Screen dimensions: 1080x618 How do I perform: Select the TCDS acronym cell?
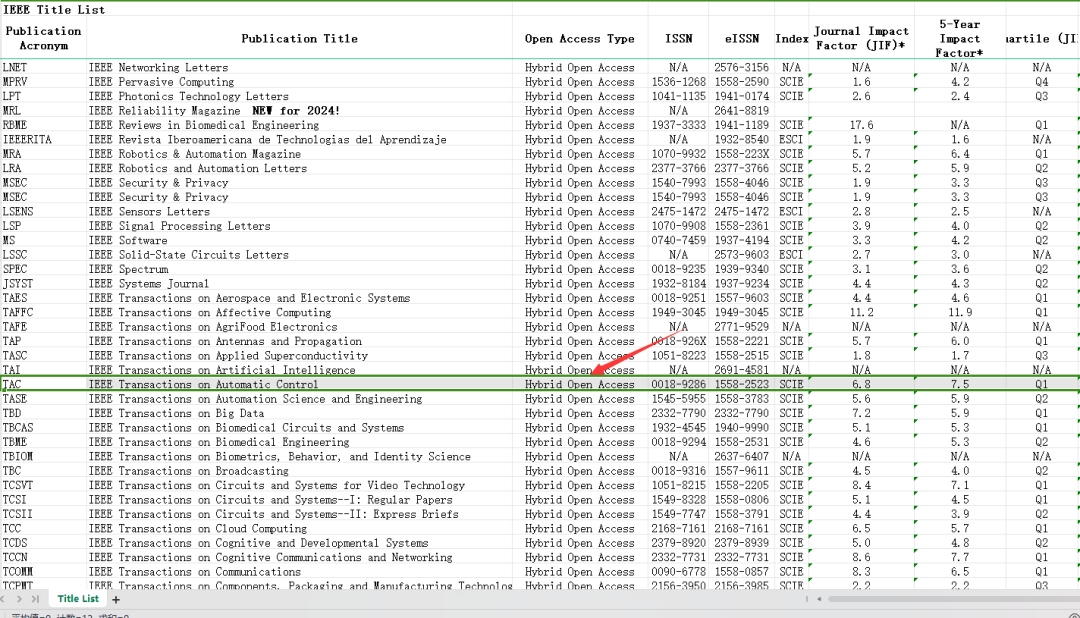(x=43, y=543)
